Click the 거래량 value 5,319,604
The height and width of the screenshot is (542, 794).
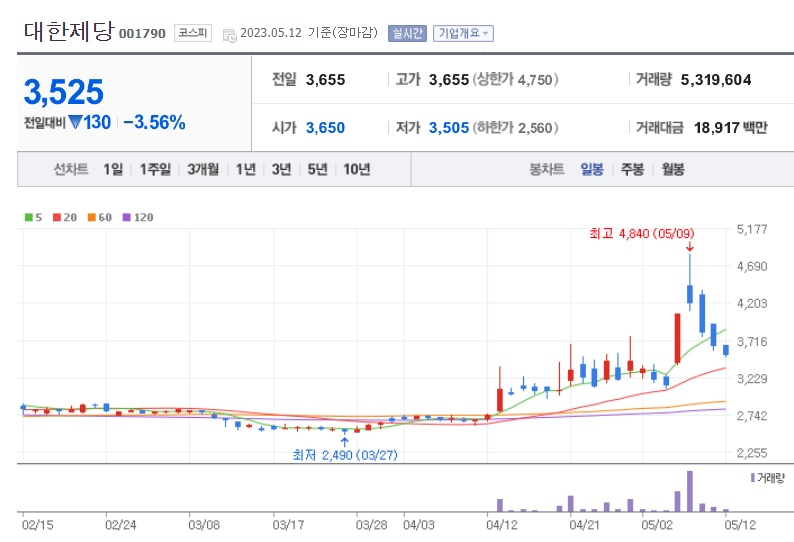coord(716,80)
